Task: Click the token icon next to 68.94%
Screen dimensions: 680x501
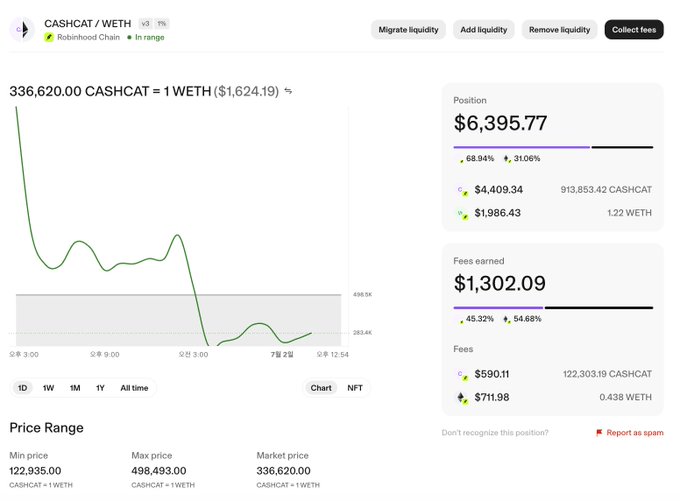Action: tap(461, 159)
